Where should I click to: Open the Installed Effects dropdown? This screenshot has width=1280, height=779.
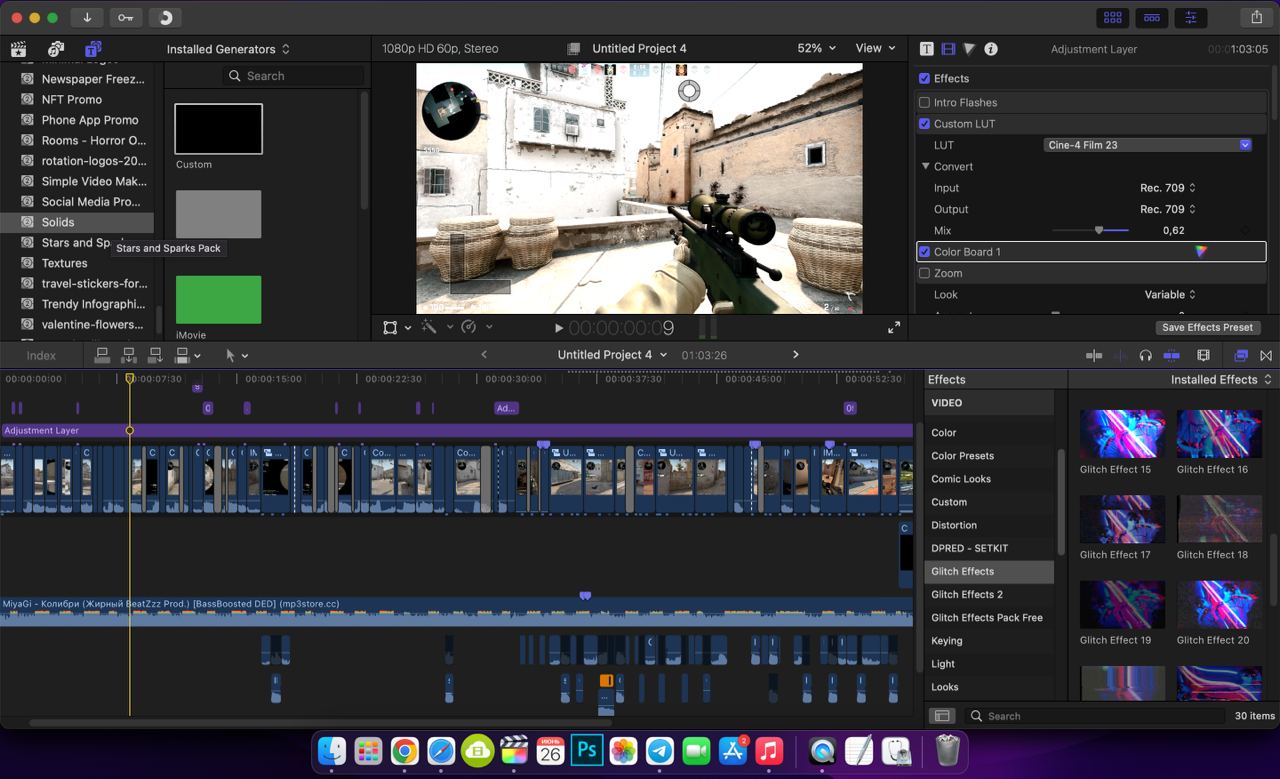(1221, 380)
